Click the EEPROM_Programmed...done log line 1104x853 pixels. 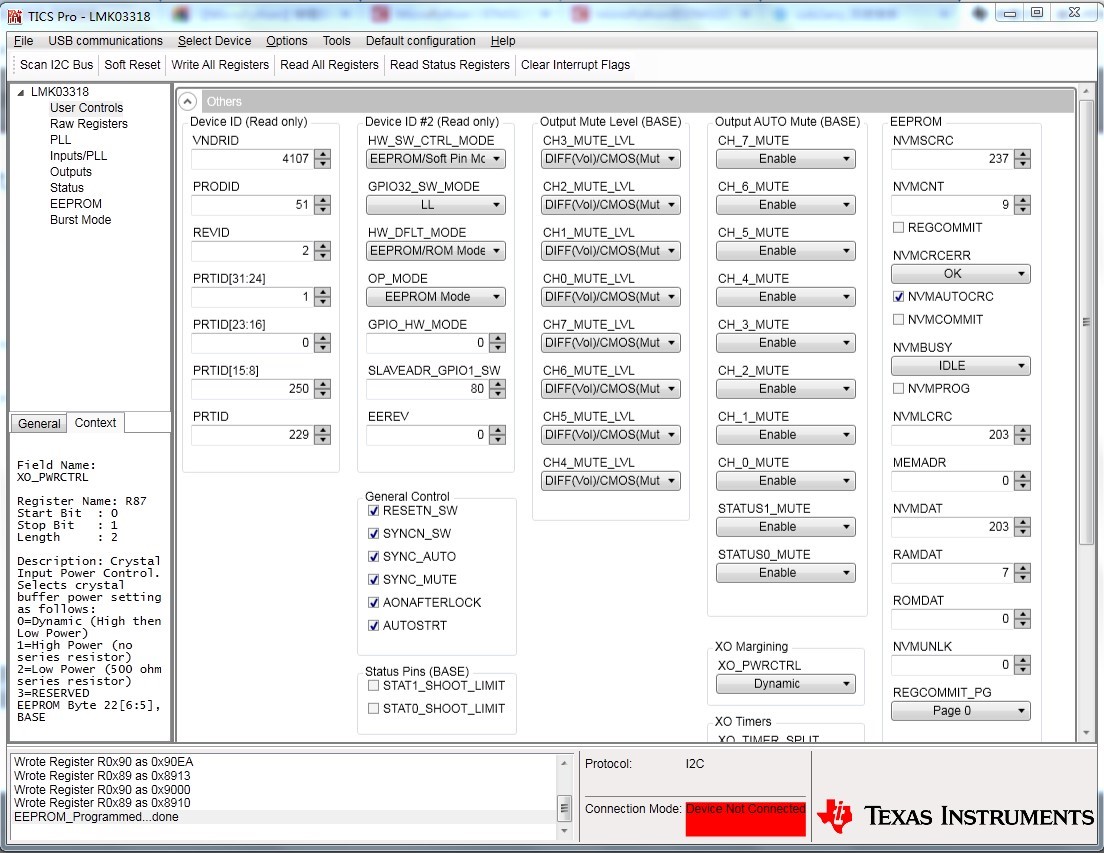click(96, 817)
